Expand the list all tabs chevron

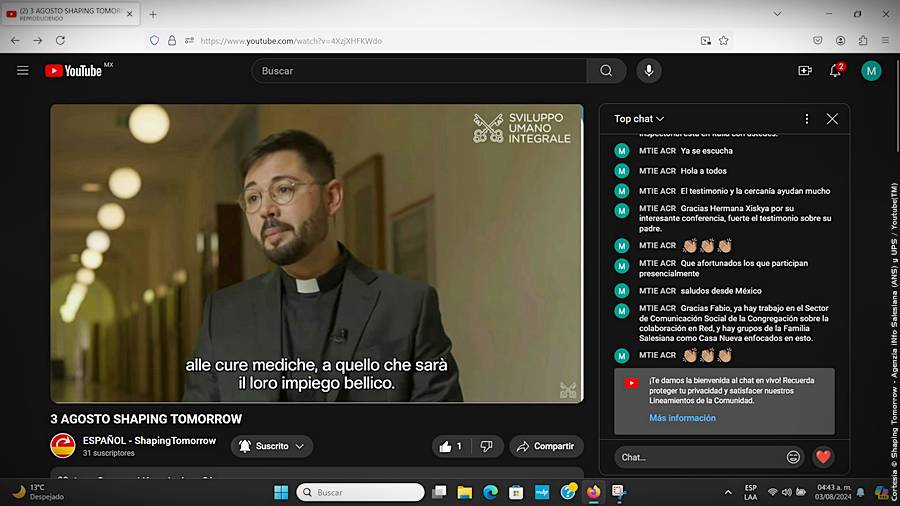pyautogui.click(x=777, y=14)
